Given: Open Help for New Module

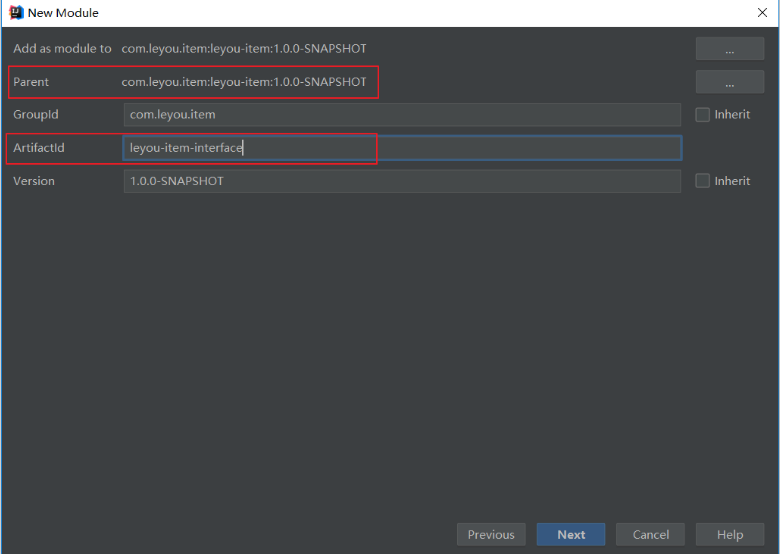Looking at the screenshot, I should pyautogui.click(x=730, y=535).
